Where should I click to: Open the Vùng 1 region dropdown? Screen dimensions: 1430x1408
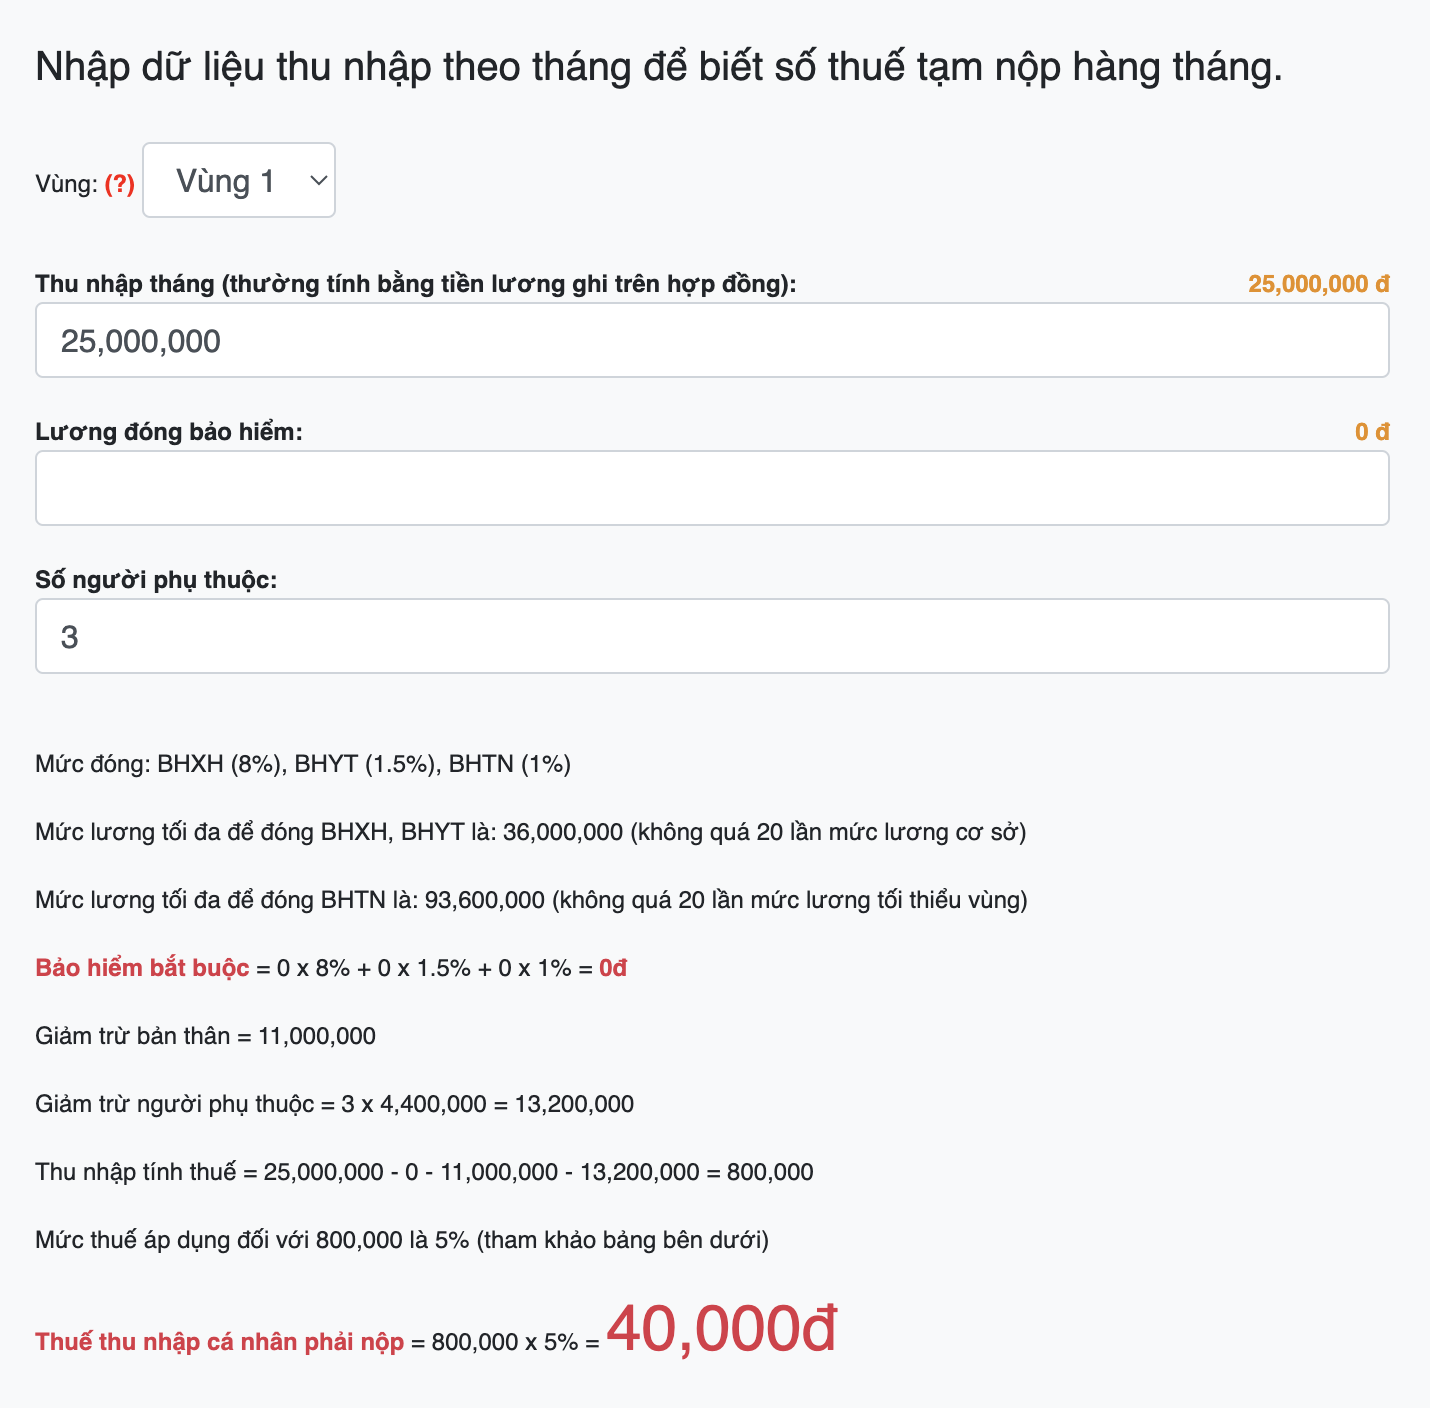[239, 181]
